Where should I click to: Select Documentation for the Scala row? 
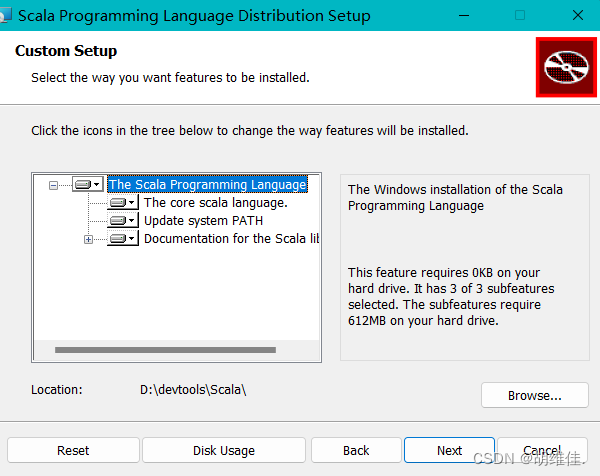point(231,238)
